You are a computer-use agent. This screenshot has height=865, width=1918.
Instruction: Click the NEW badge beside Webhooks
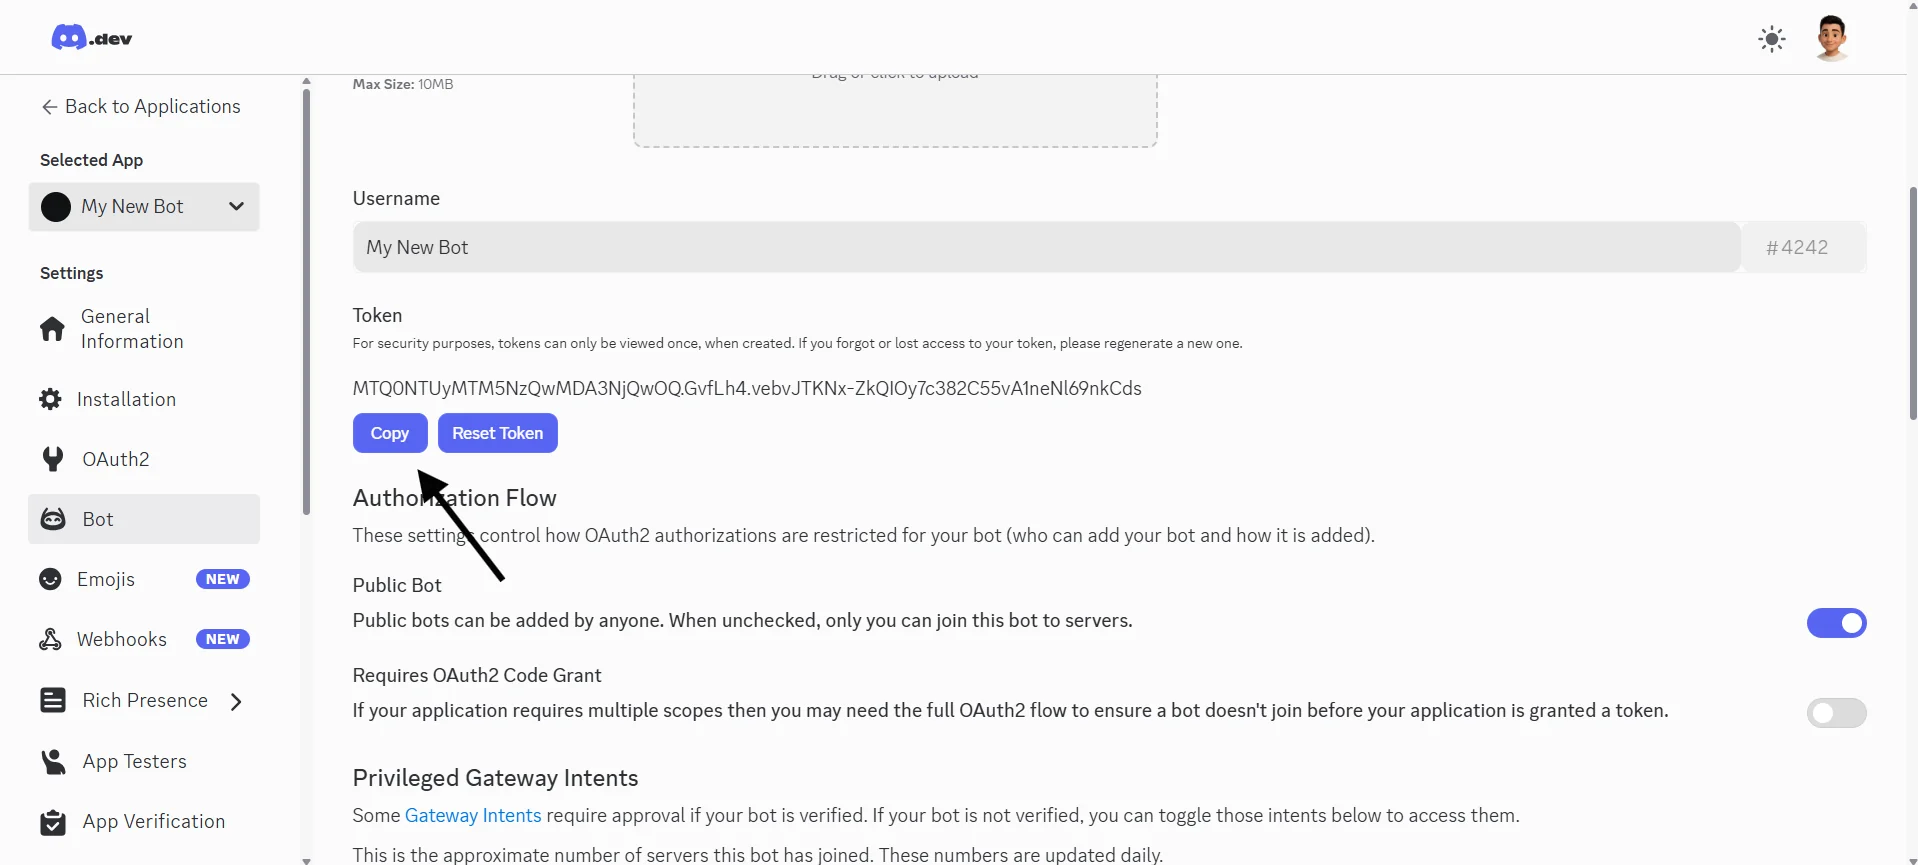point(222,639)
